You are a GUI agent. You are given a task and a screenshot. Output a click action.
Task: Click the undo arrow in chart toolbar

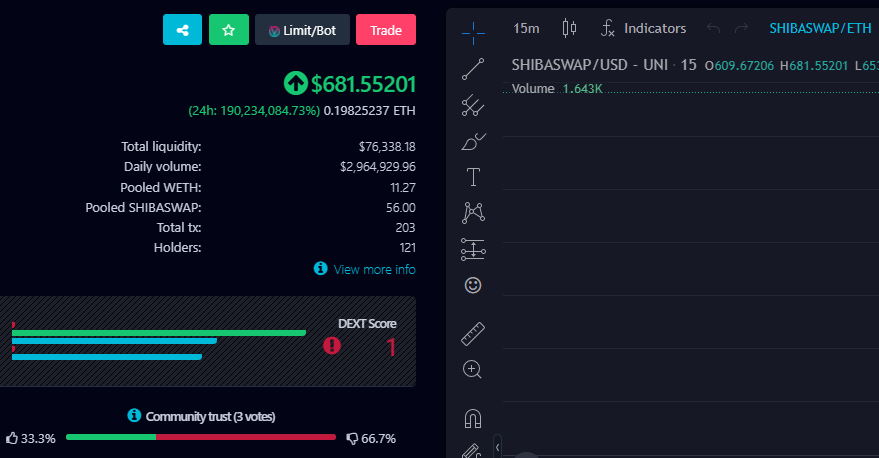pos(713,28)
